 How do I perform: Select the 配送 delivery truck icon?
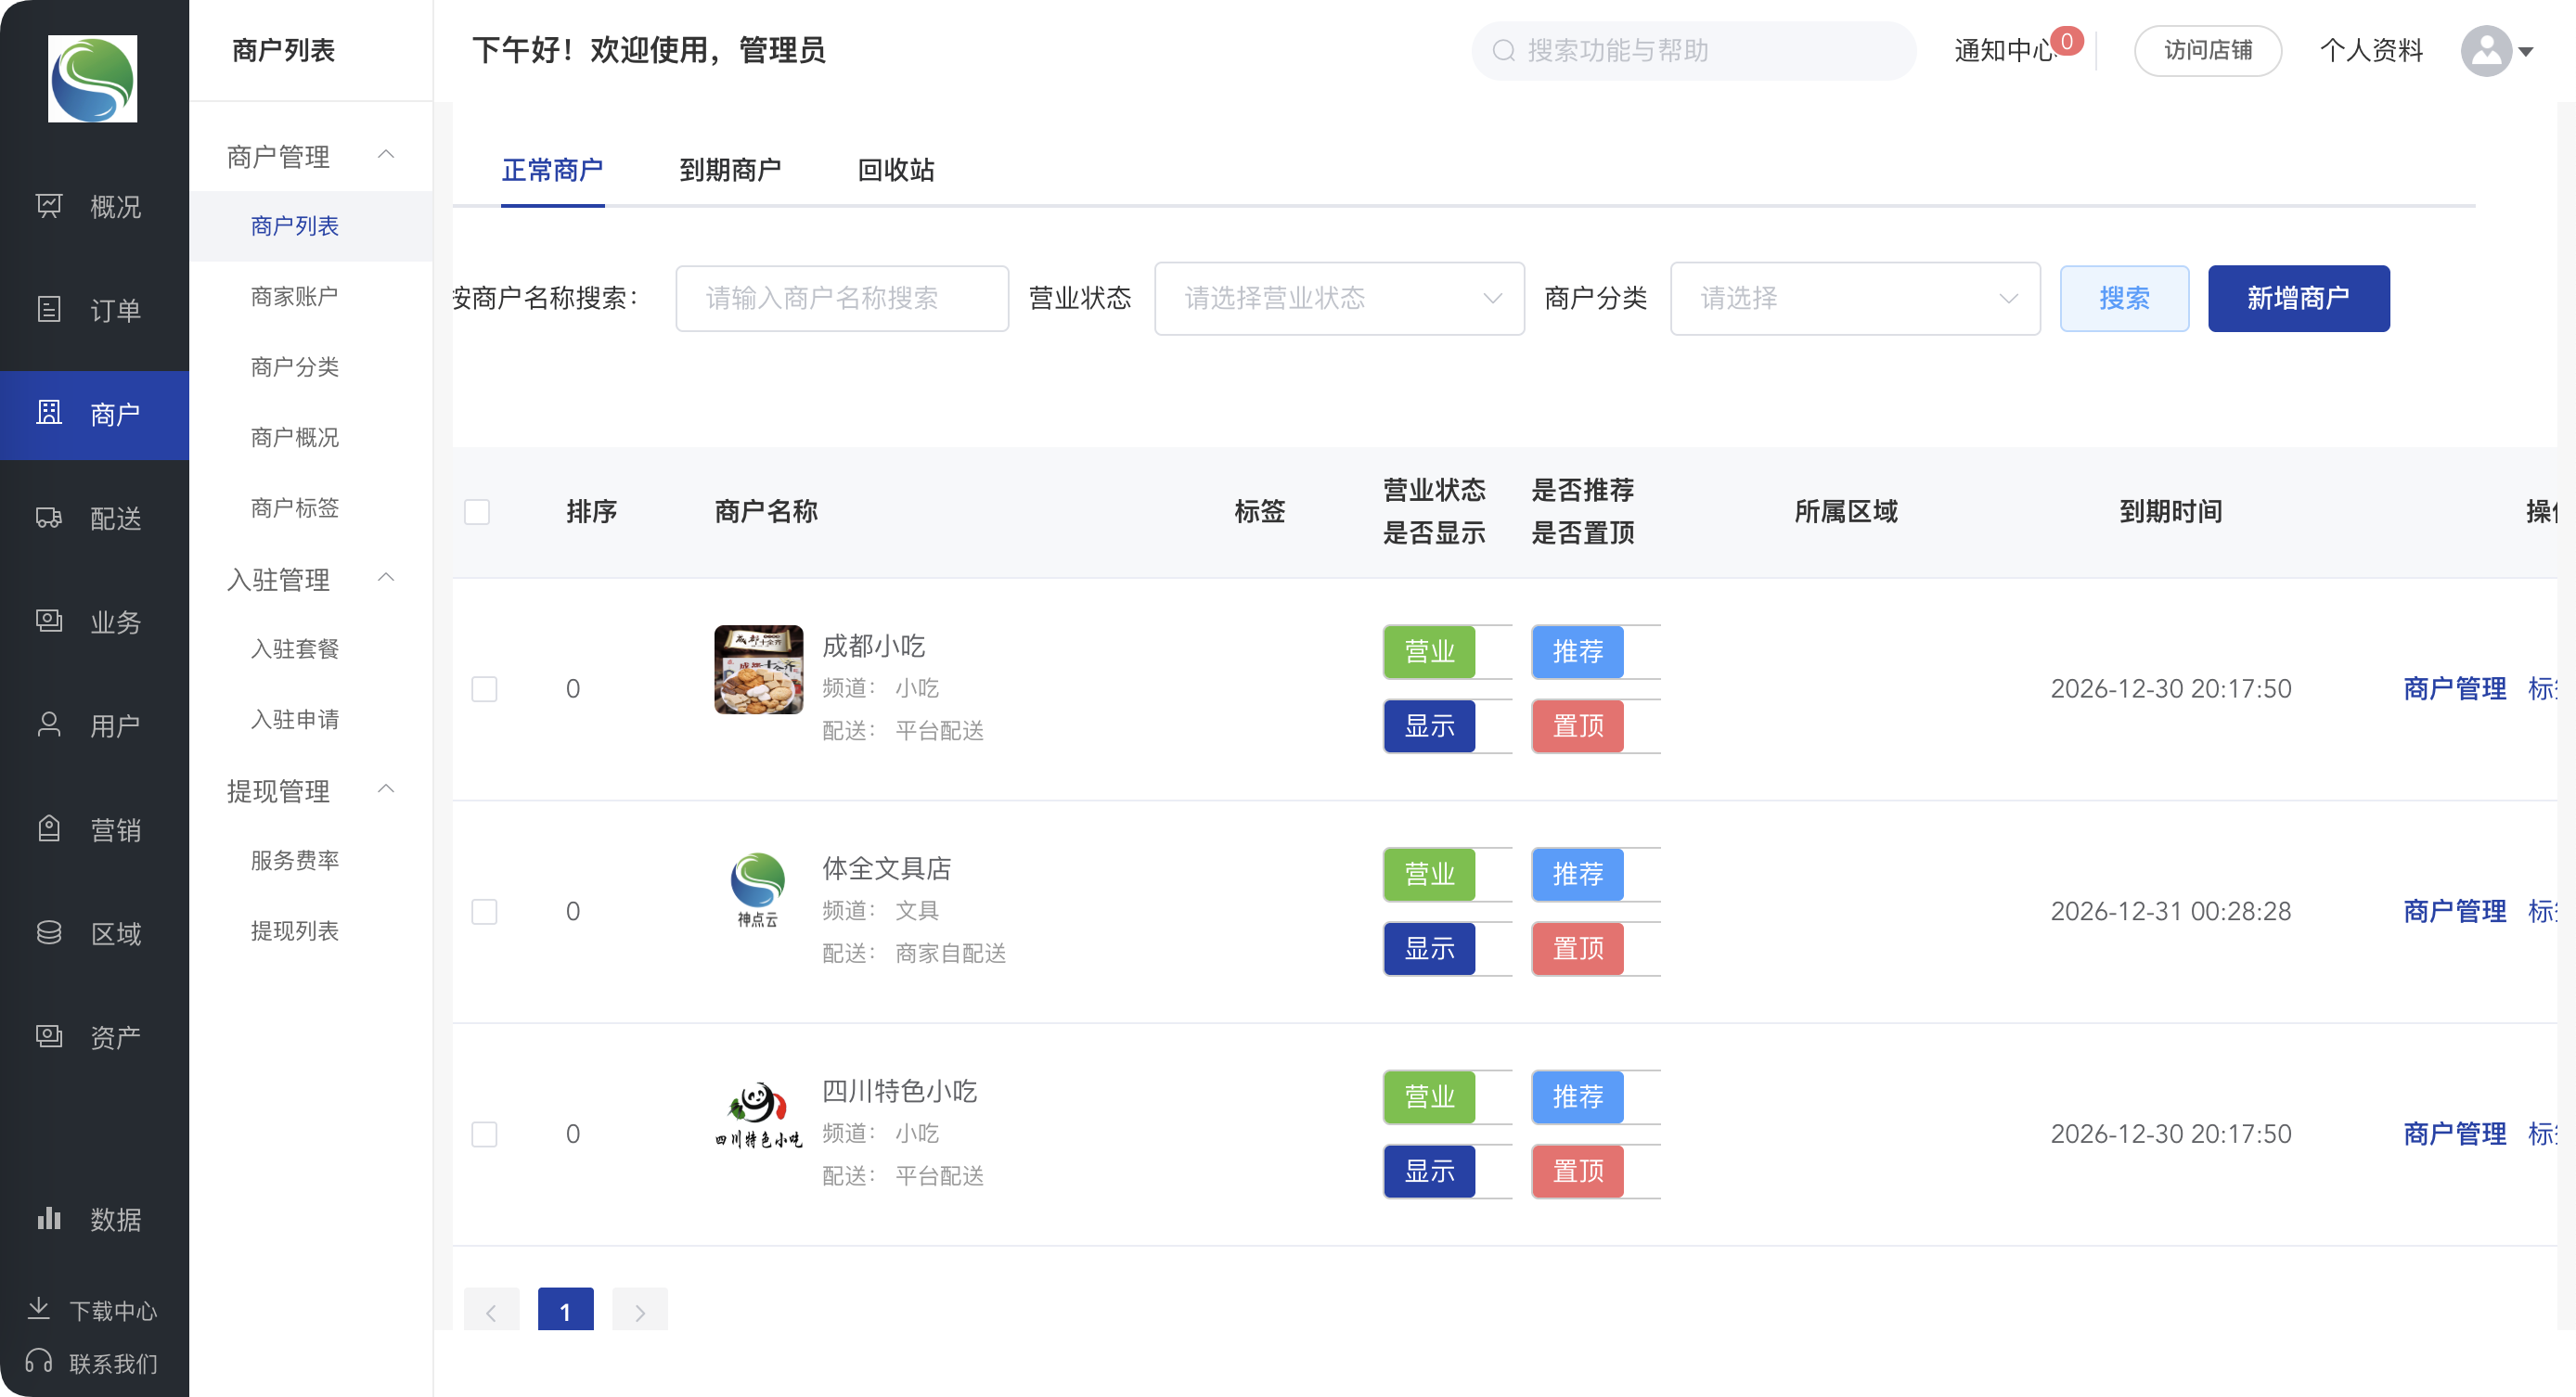click(49, 517)
